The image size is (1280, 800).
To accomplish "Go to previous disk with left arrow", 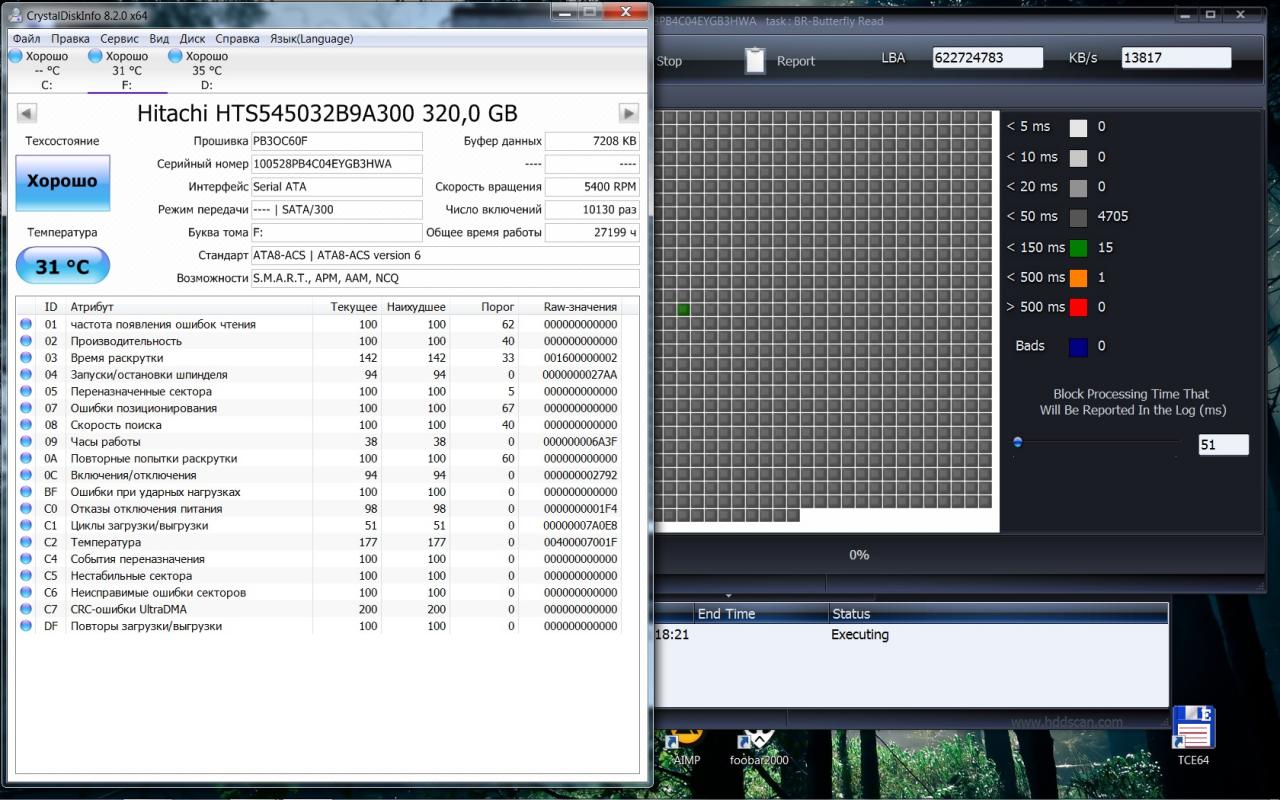I will click(27, 113).
